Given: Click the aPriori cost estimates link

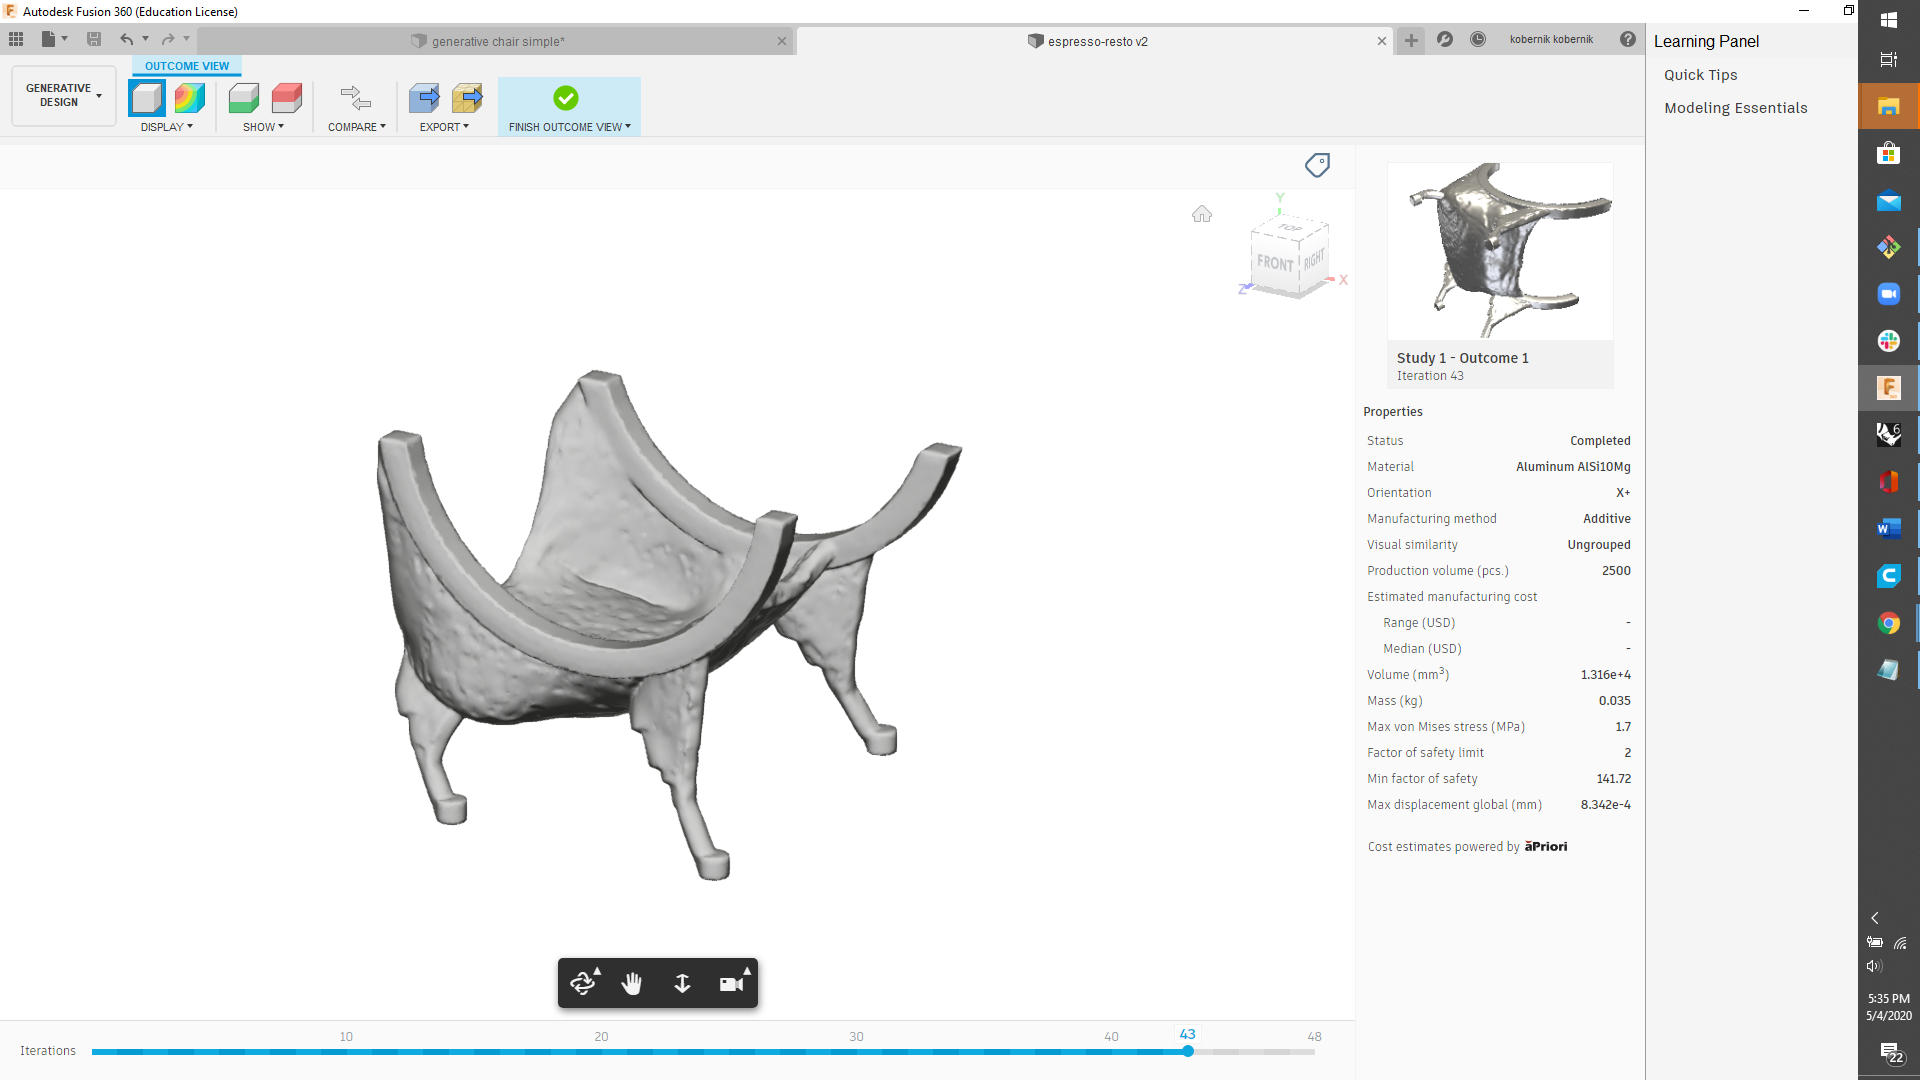Looking at the screenshot, I should [1545, 846].
